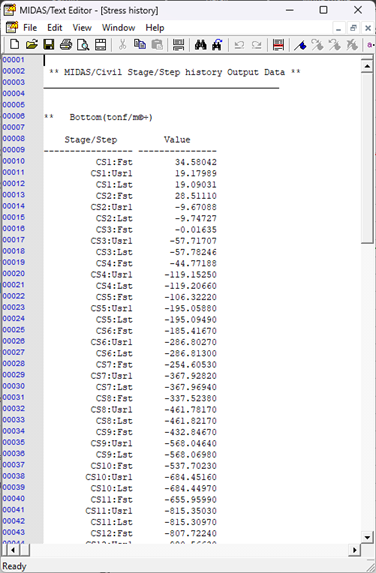Clear all bookmarks icon
Image resolution: width=376 pixels, height=573 pixels.
(x=352, y=45)
